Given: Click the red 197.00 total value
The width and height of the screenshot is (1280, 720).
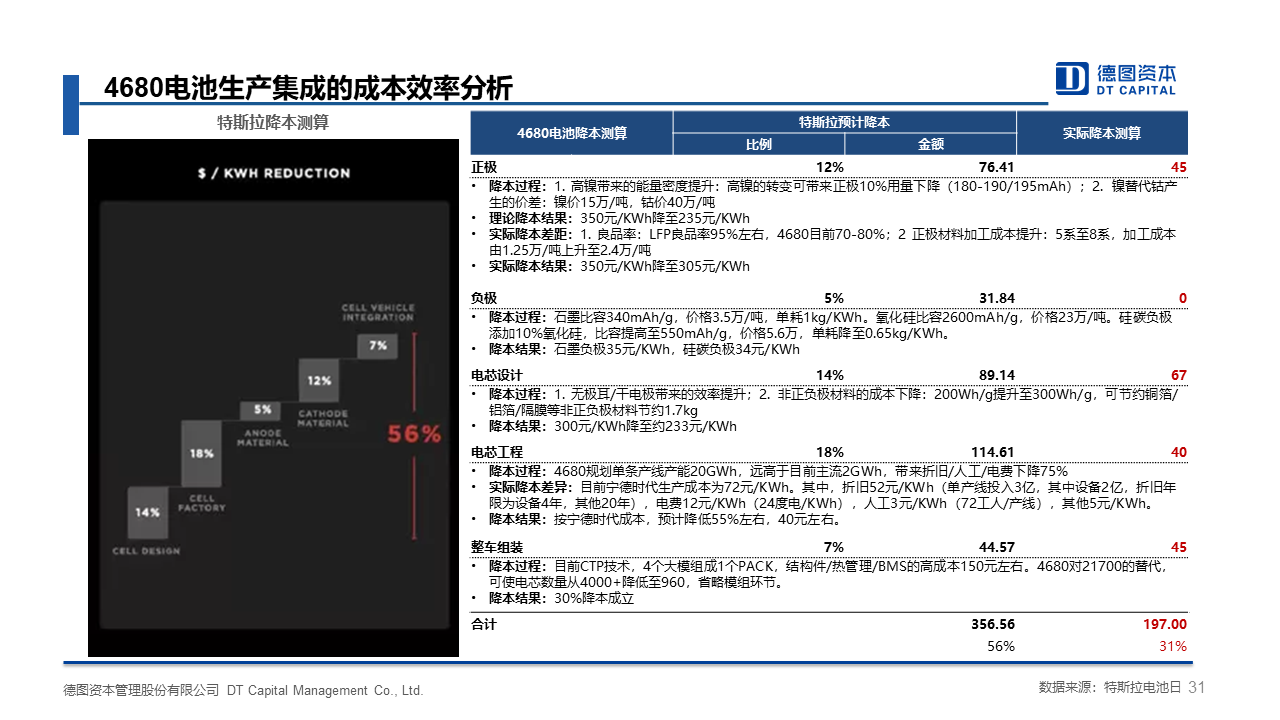Looking at the screenshot, I should coord(1165,624).
